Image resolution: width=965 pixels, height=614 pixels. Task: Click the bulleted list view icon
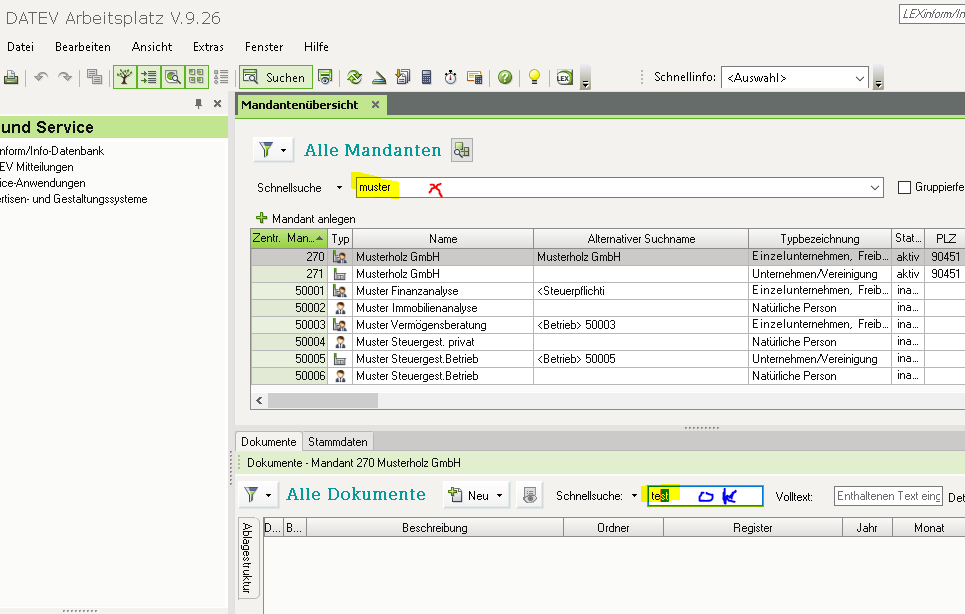click(221, 78)
